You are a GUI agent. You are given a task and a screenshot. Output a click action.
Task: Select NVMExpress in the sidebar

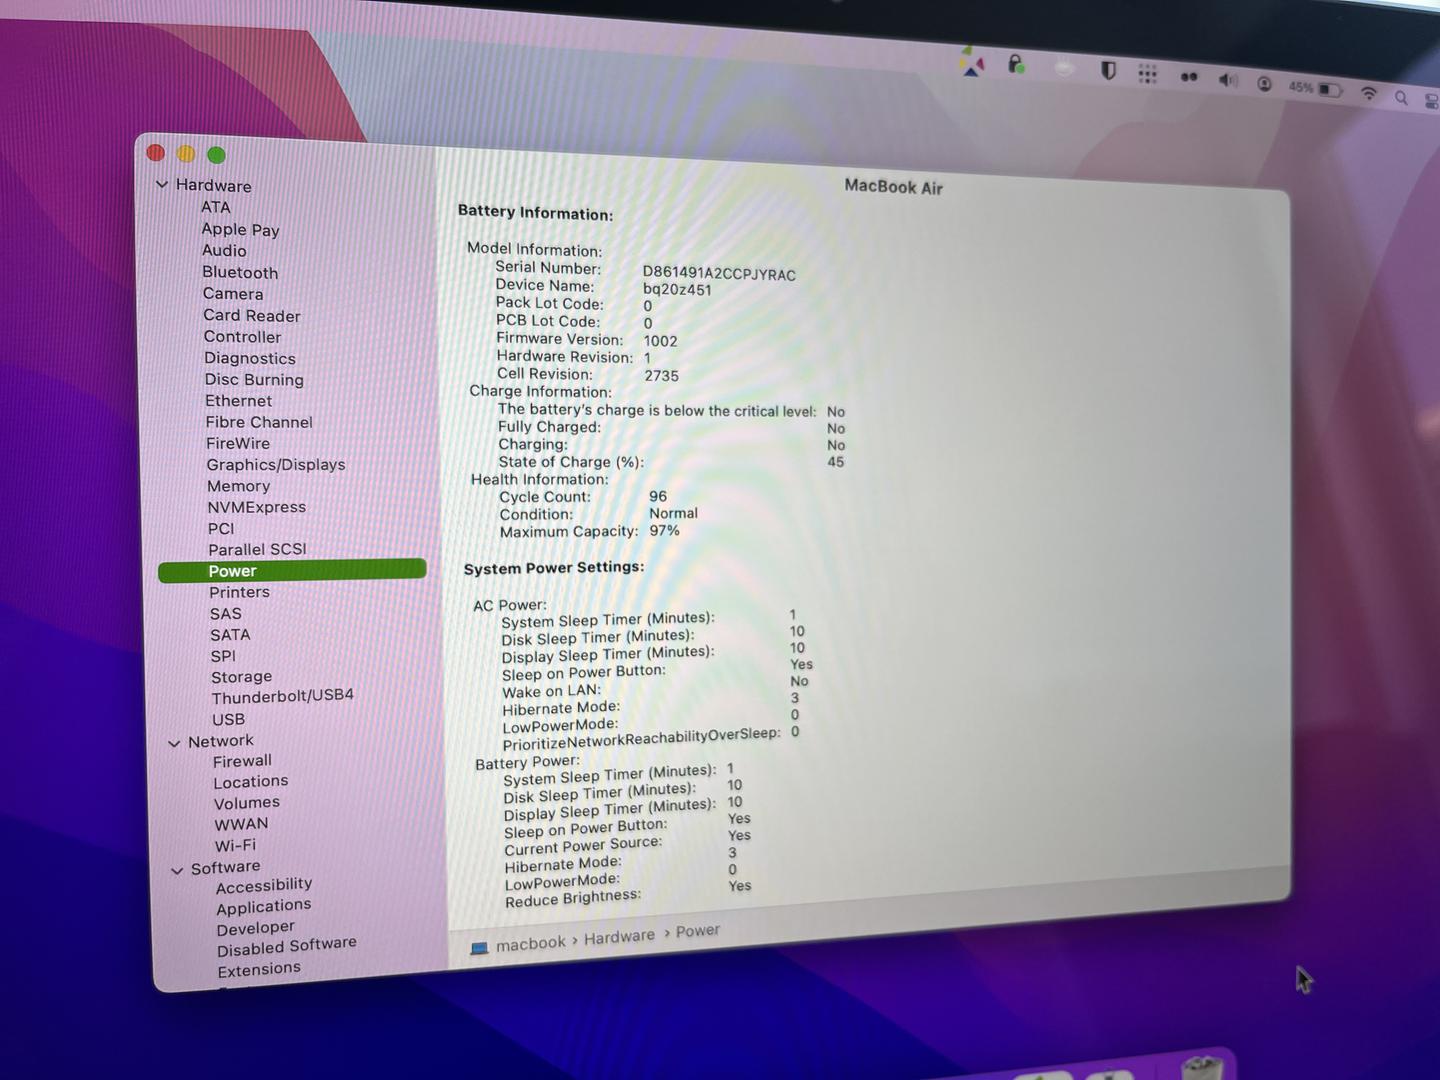pyautogui.click(x=256, y=507)
